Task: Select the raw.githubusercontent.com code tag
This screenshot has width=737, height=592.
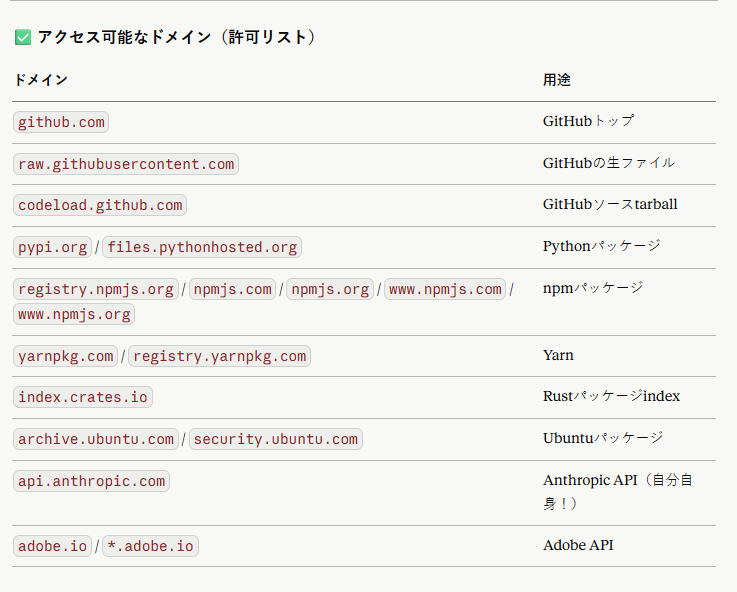Action: (x=126, y=164)
